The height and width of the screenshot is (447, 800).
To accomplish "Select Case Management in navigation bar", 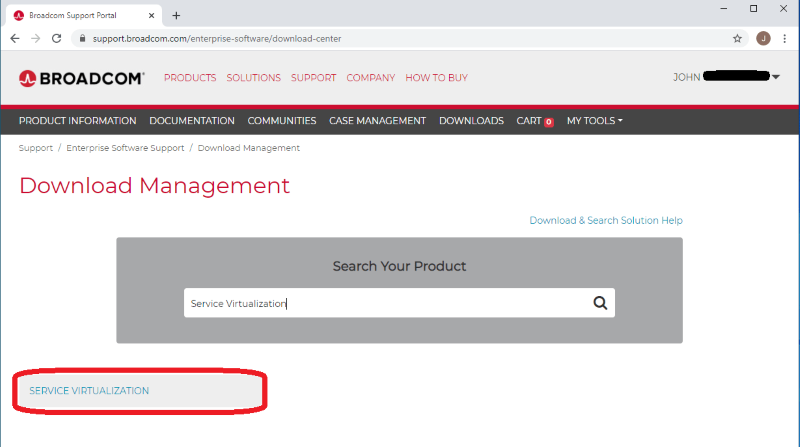I will click(377, 121).
